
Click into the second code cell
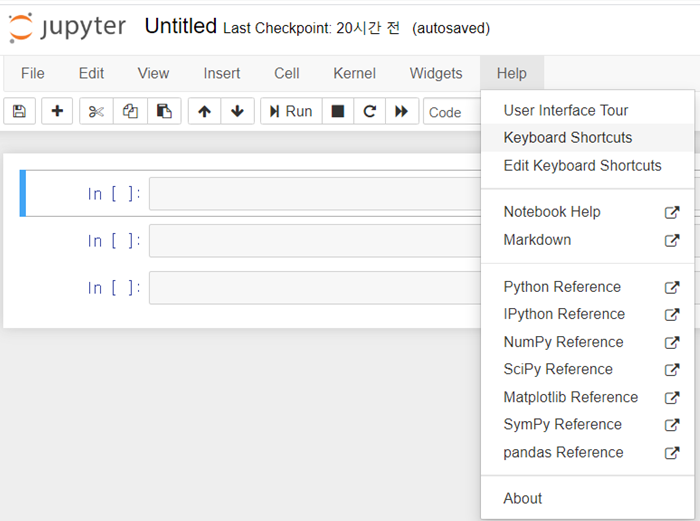[315, 241]
